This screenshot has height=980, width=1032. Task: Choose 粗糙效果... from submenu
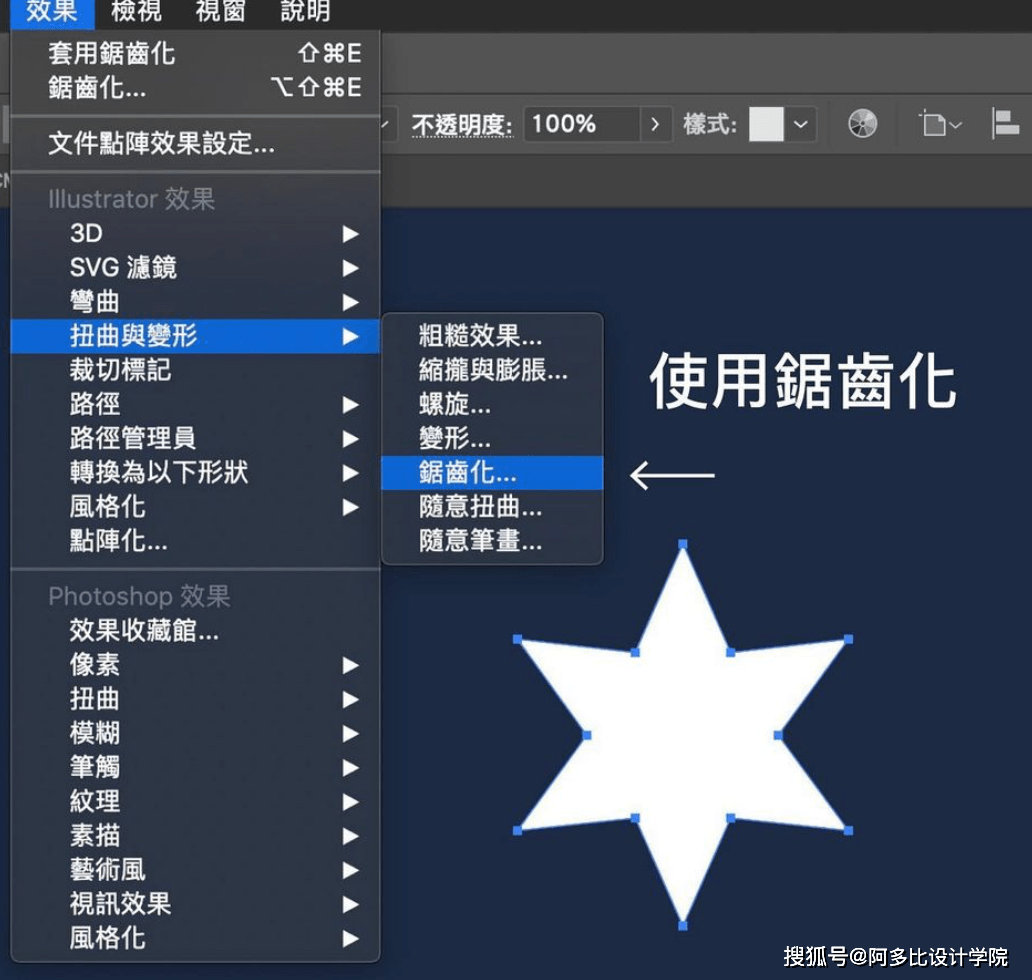coord(492,336)
